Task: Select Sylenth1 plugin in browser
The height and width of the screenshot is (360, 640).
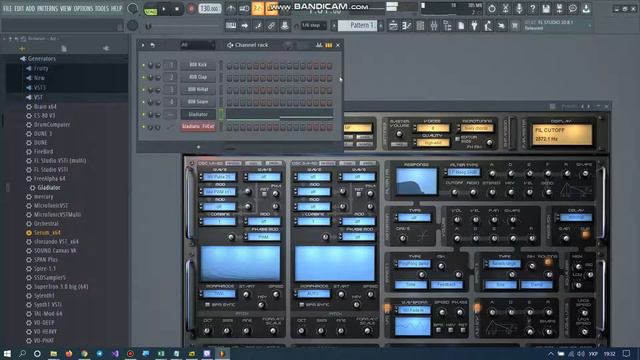Action: point(44,296)
